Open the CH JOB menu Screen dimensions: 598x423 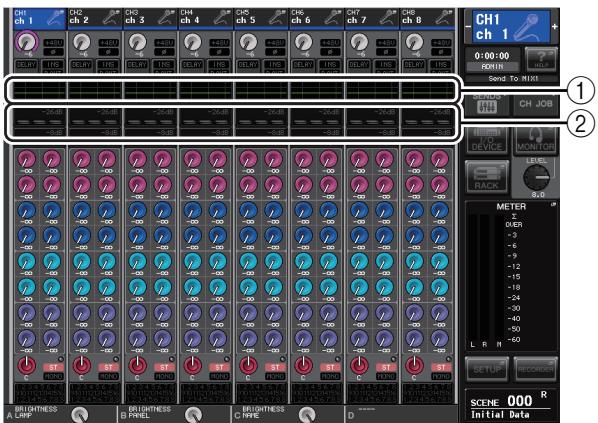[536, 104]
